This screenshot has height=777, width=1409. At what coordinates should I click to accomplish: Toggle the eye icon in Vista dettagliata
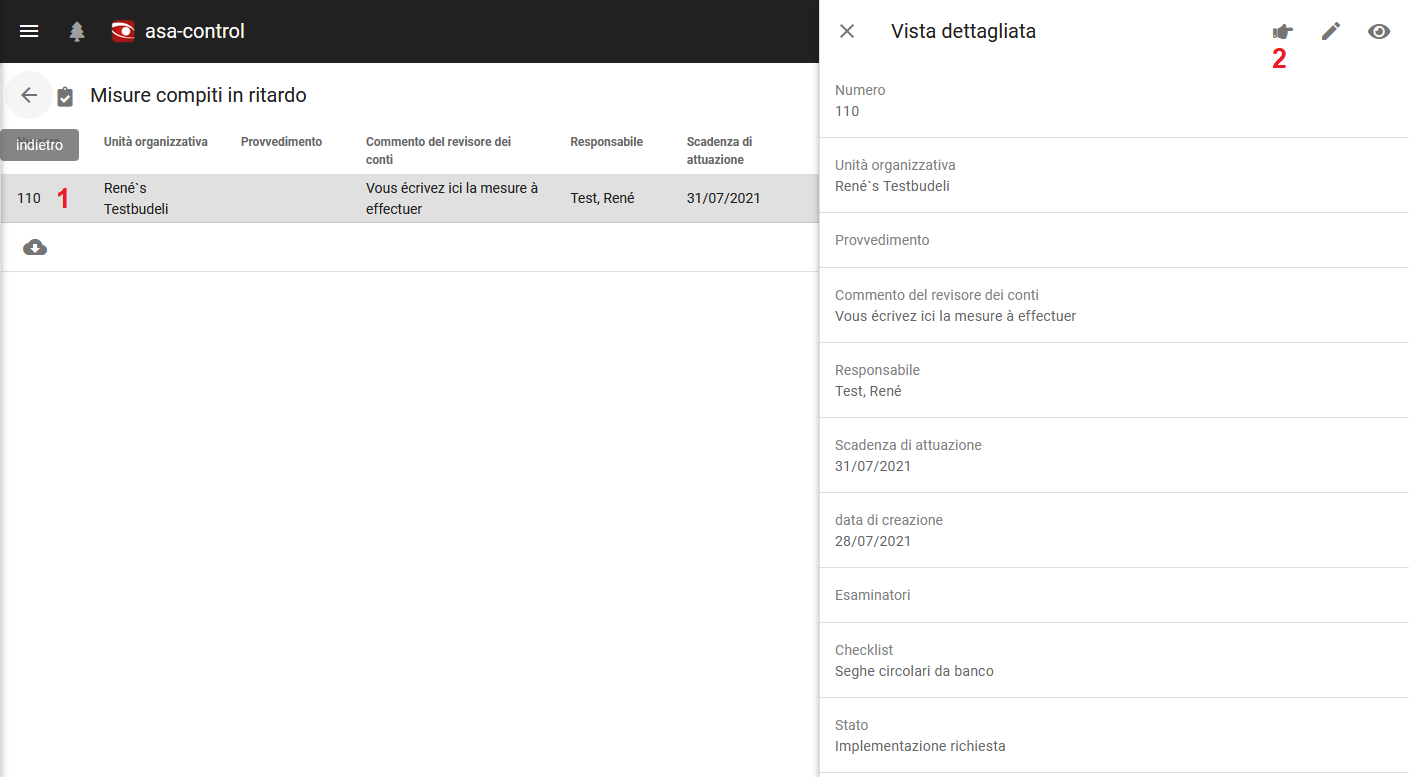point(1379,31)
